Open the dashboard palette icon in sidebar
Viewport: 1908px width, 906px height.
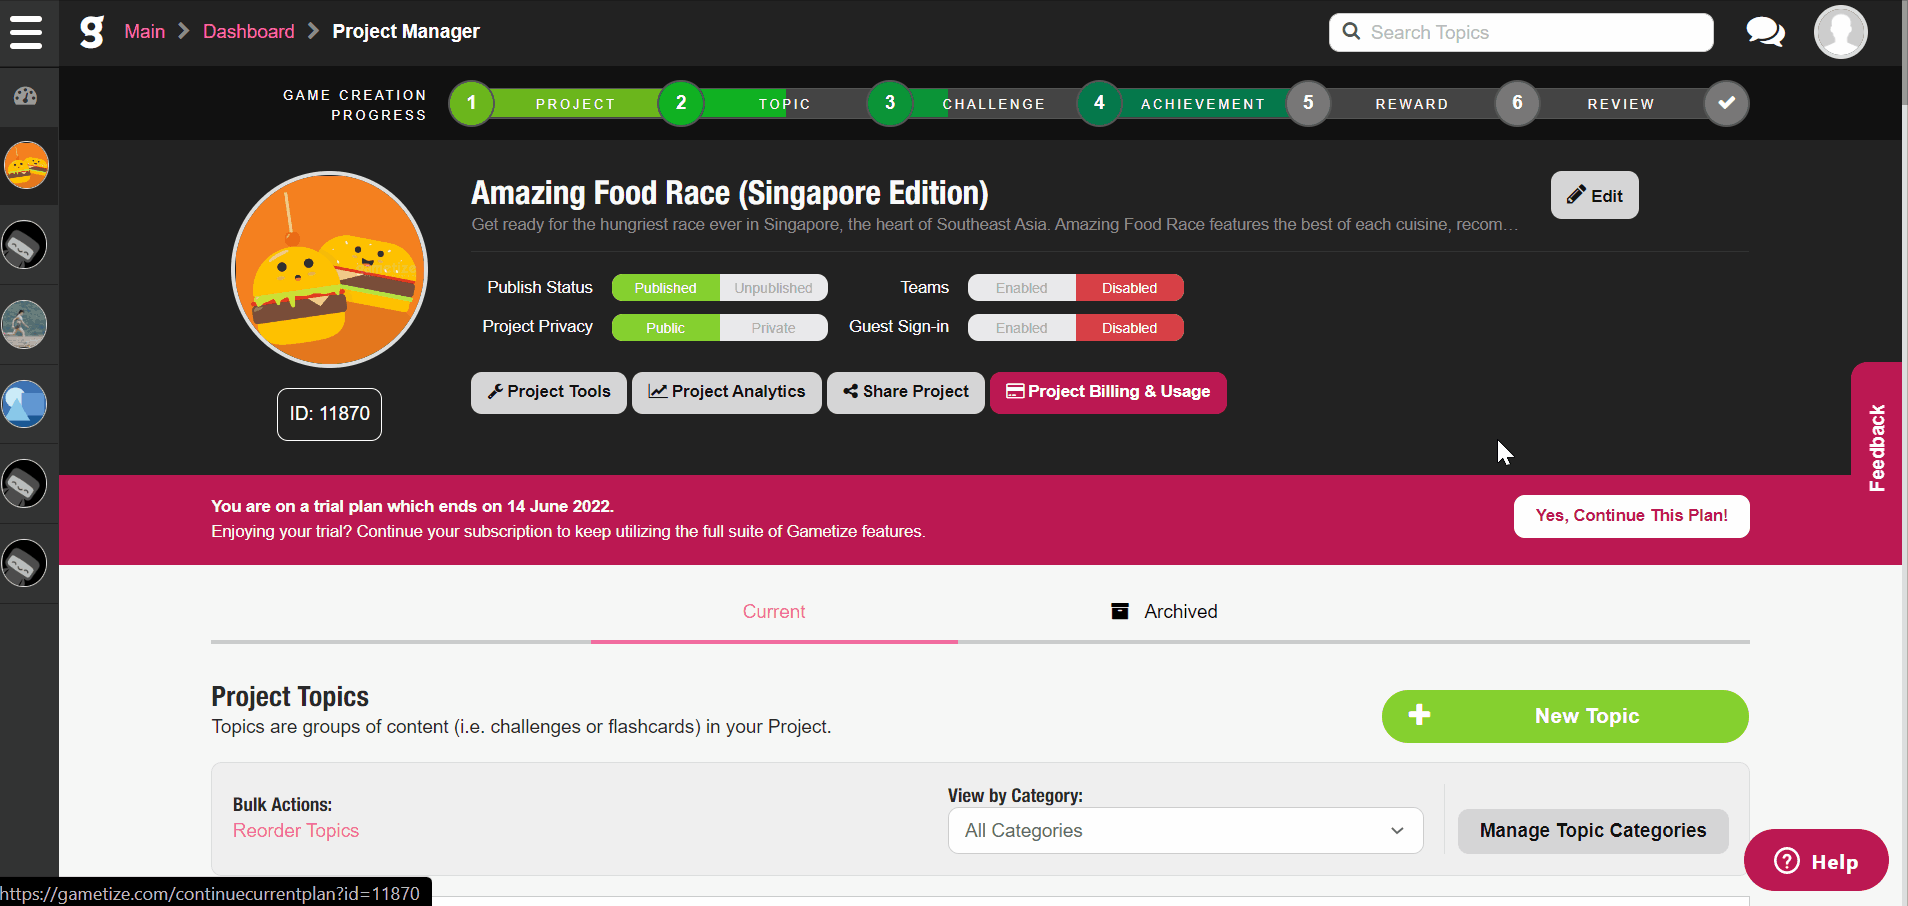point(26,96)
